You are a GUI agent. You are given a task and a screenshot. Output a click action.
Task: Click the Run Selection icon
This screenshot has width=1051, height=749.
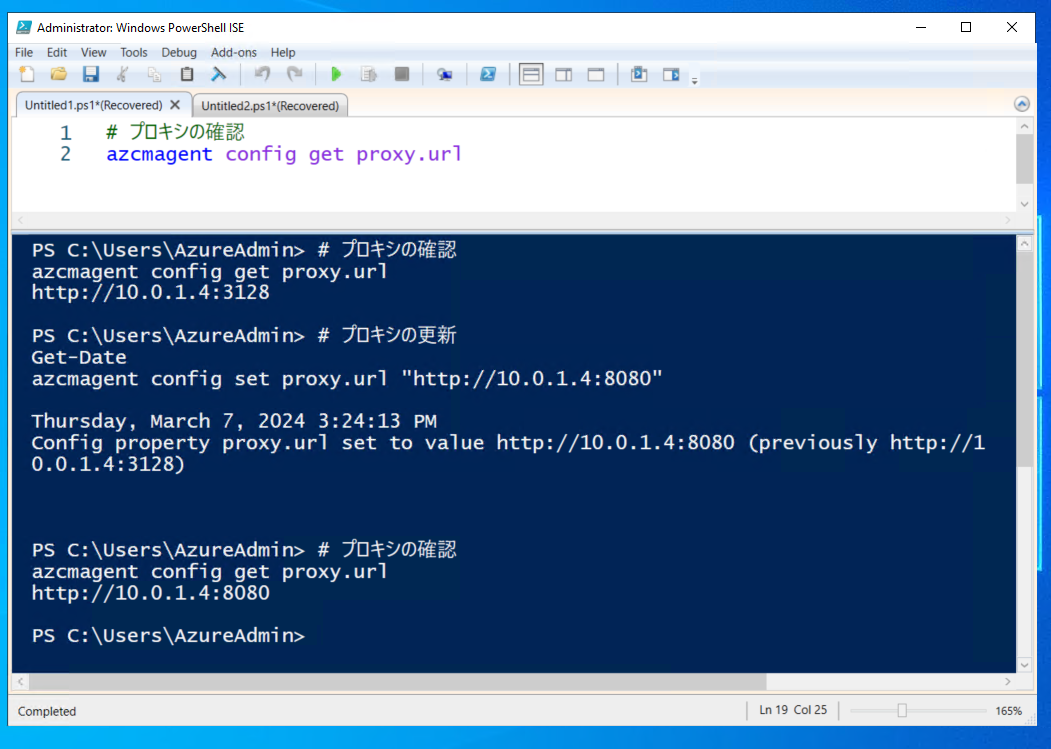pyautogui.click(x=369, y=74)
